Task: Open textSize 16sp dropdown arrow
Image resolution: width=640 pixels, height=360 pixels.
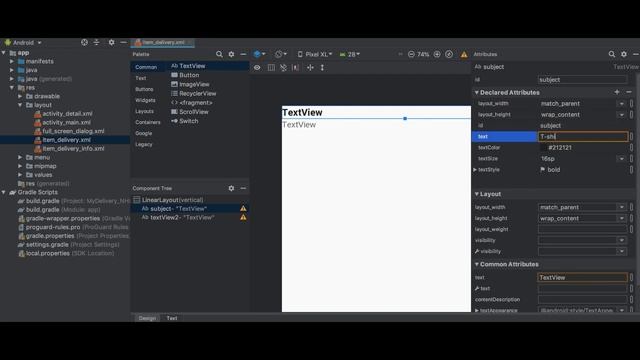Action: coord(621,159)
